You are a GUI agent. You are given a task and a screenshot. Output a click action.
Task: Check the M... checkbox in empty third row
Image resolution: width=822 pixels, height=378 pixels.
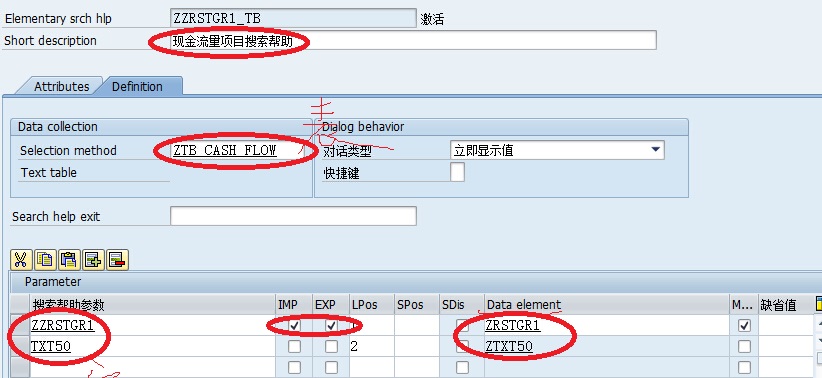[x=744, y=368]
